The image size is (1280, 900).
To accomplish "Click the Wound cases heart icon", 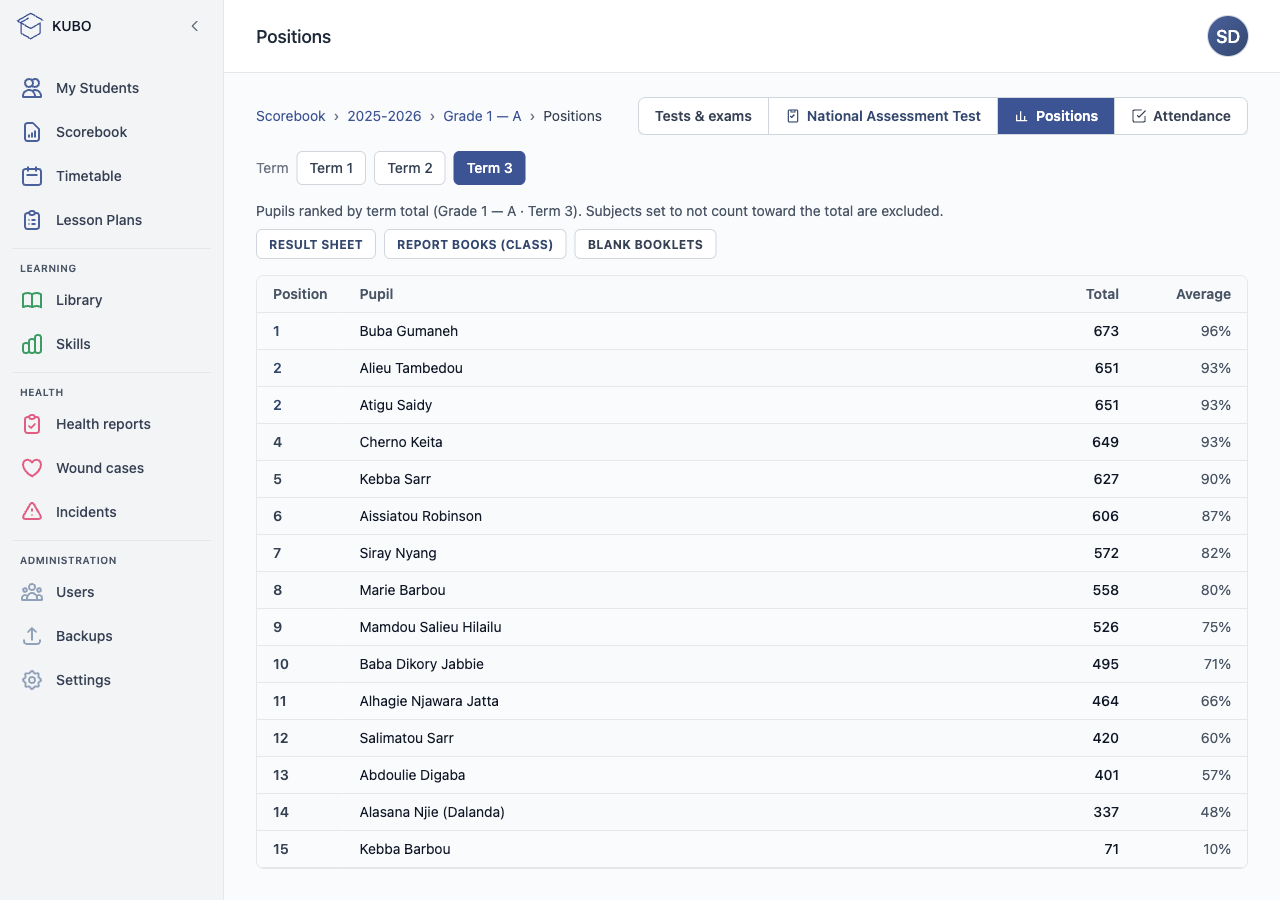I will tap(32, 468).
